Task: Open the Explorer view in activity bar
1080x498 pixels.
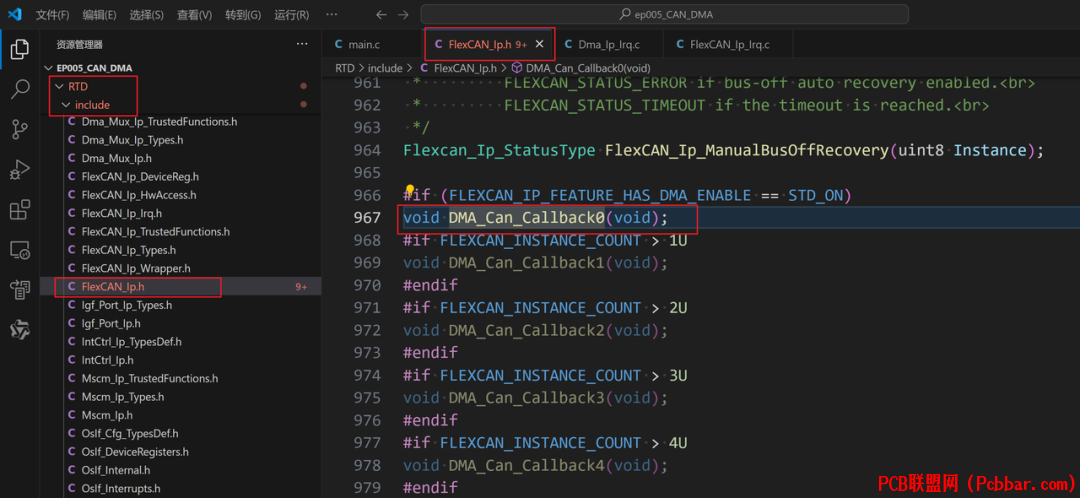Action: [x=20, y=49]
